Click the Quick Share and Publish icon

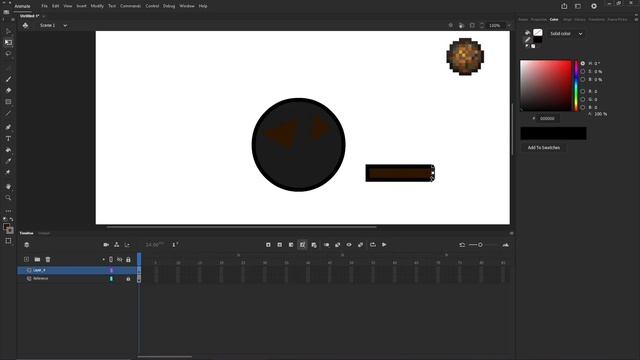tap(564, 6)
